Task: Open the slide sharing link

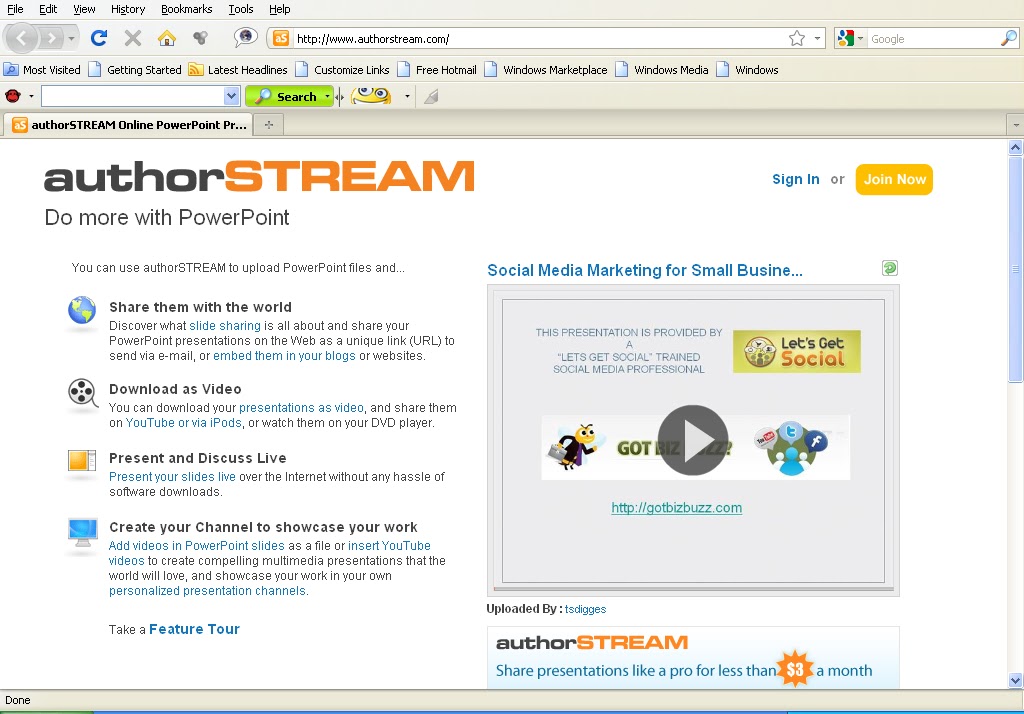Action: click(225, 325)
